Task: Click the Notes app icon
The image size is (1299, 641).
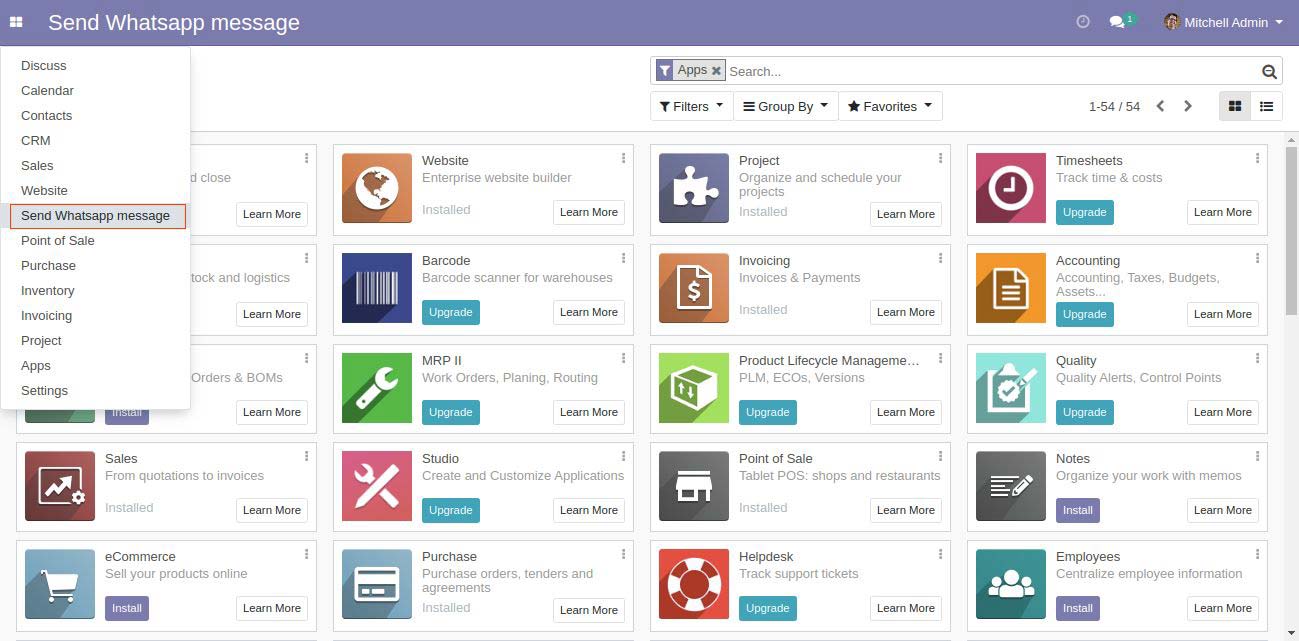Action: [x=1011, y=486]
